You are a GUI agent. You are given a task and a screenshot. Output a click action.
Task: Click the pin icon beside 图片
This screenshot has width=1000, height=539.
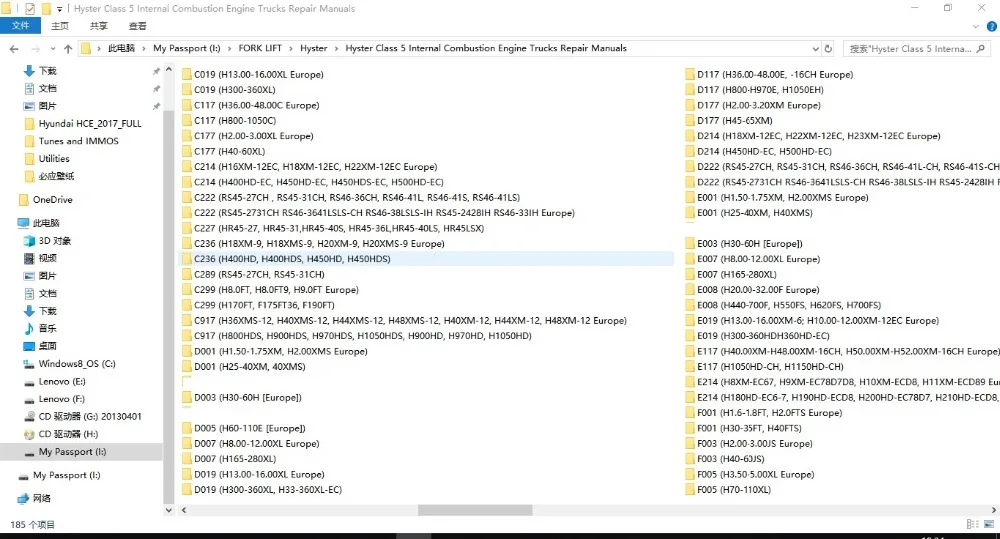156,106
